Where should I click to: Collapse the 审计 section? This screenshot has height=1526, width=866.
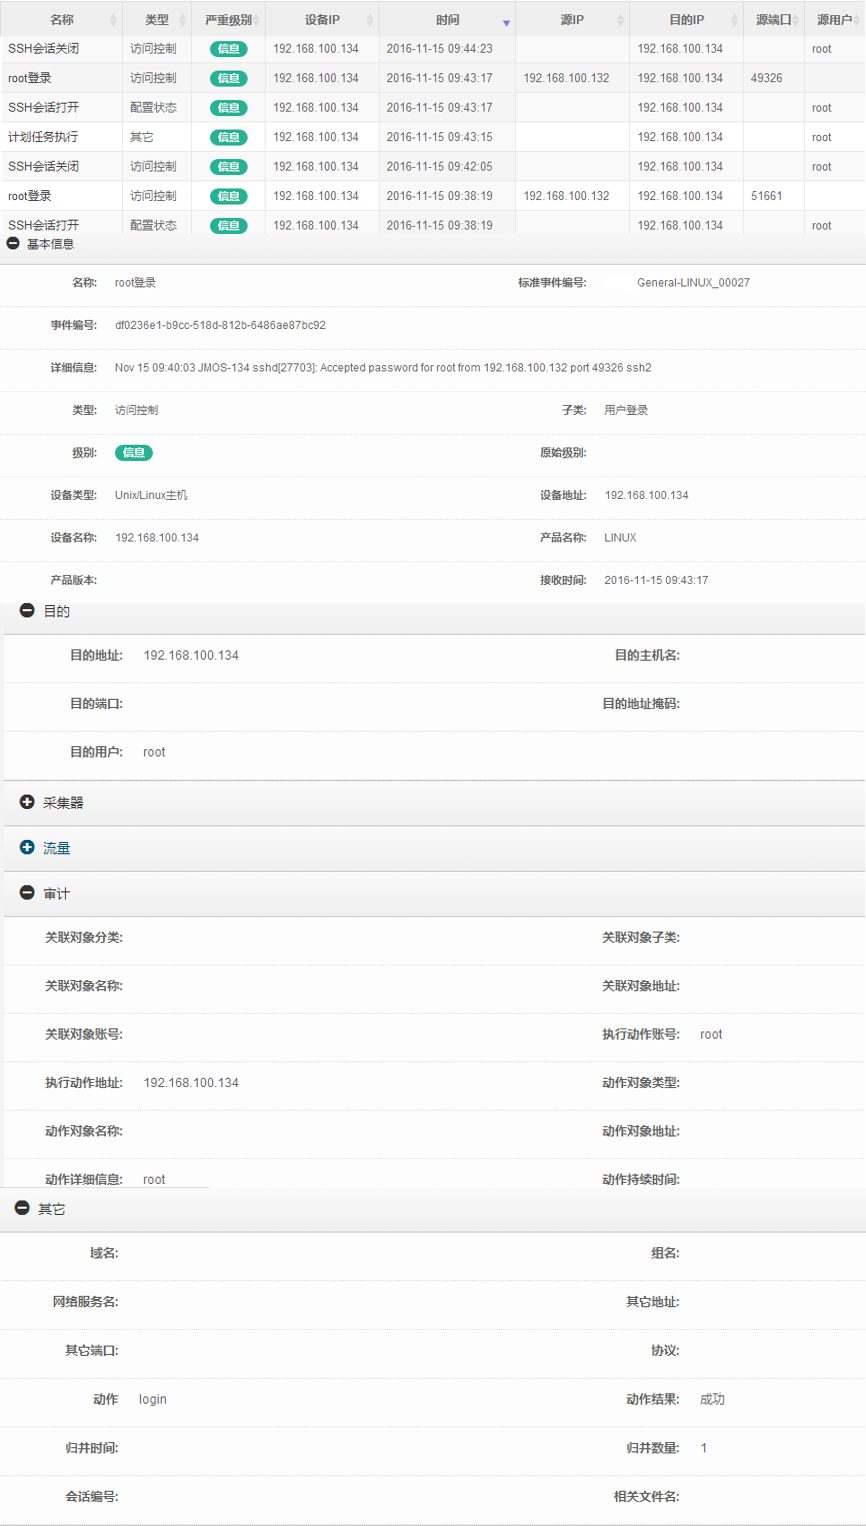coord(27,892)
